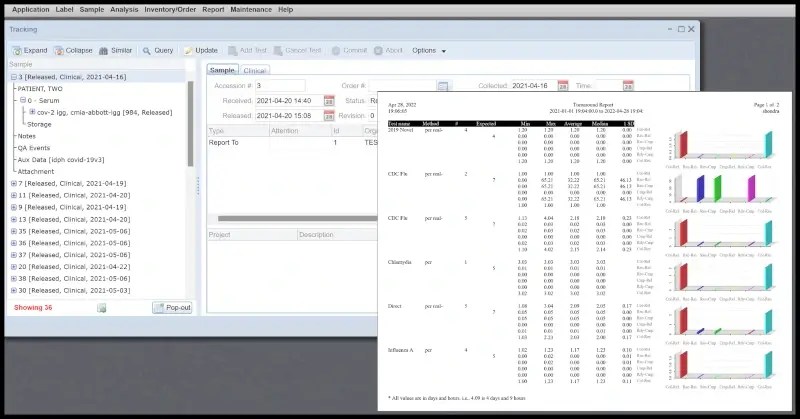Viewport: 800px width, 419px height.
Task: Click the Similar toolbar button
Action: pos(115,51)
